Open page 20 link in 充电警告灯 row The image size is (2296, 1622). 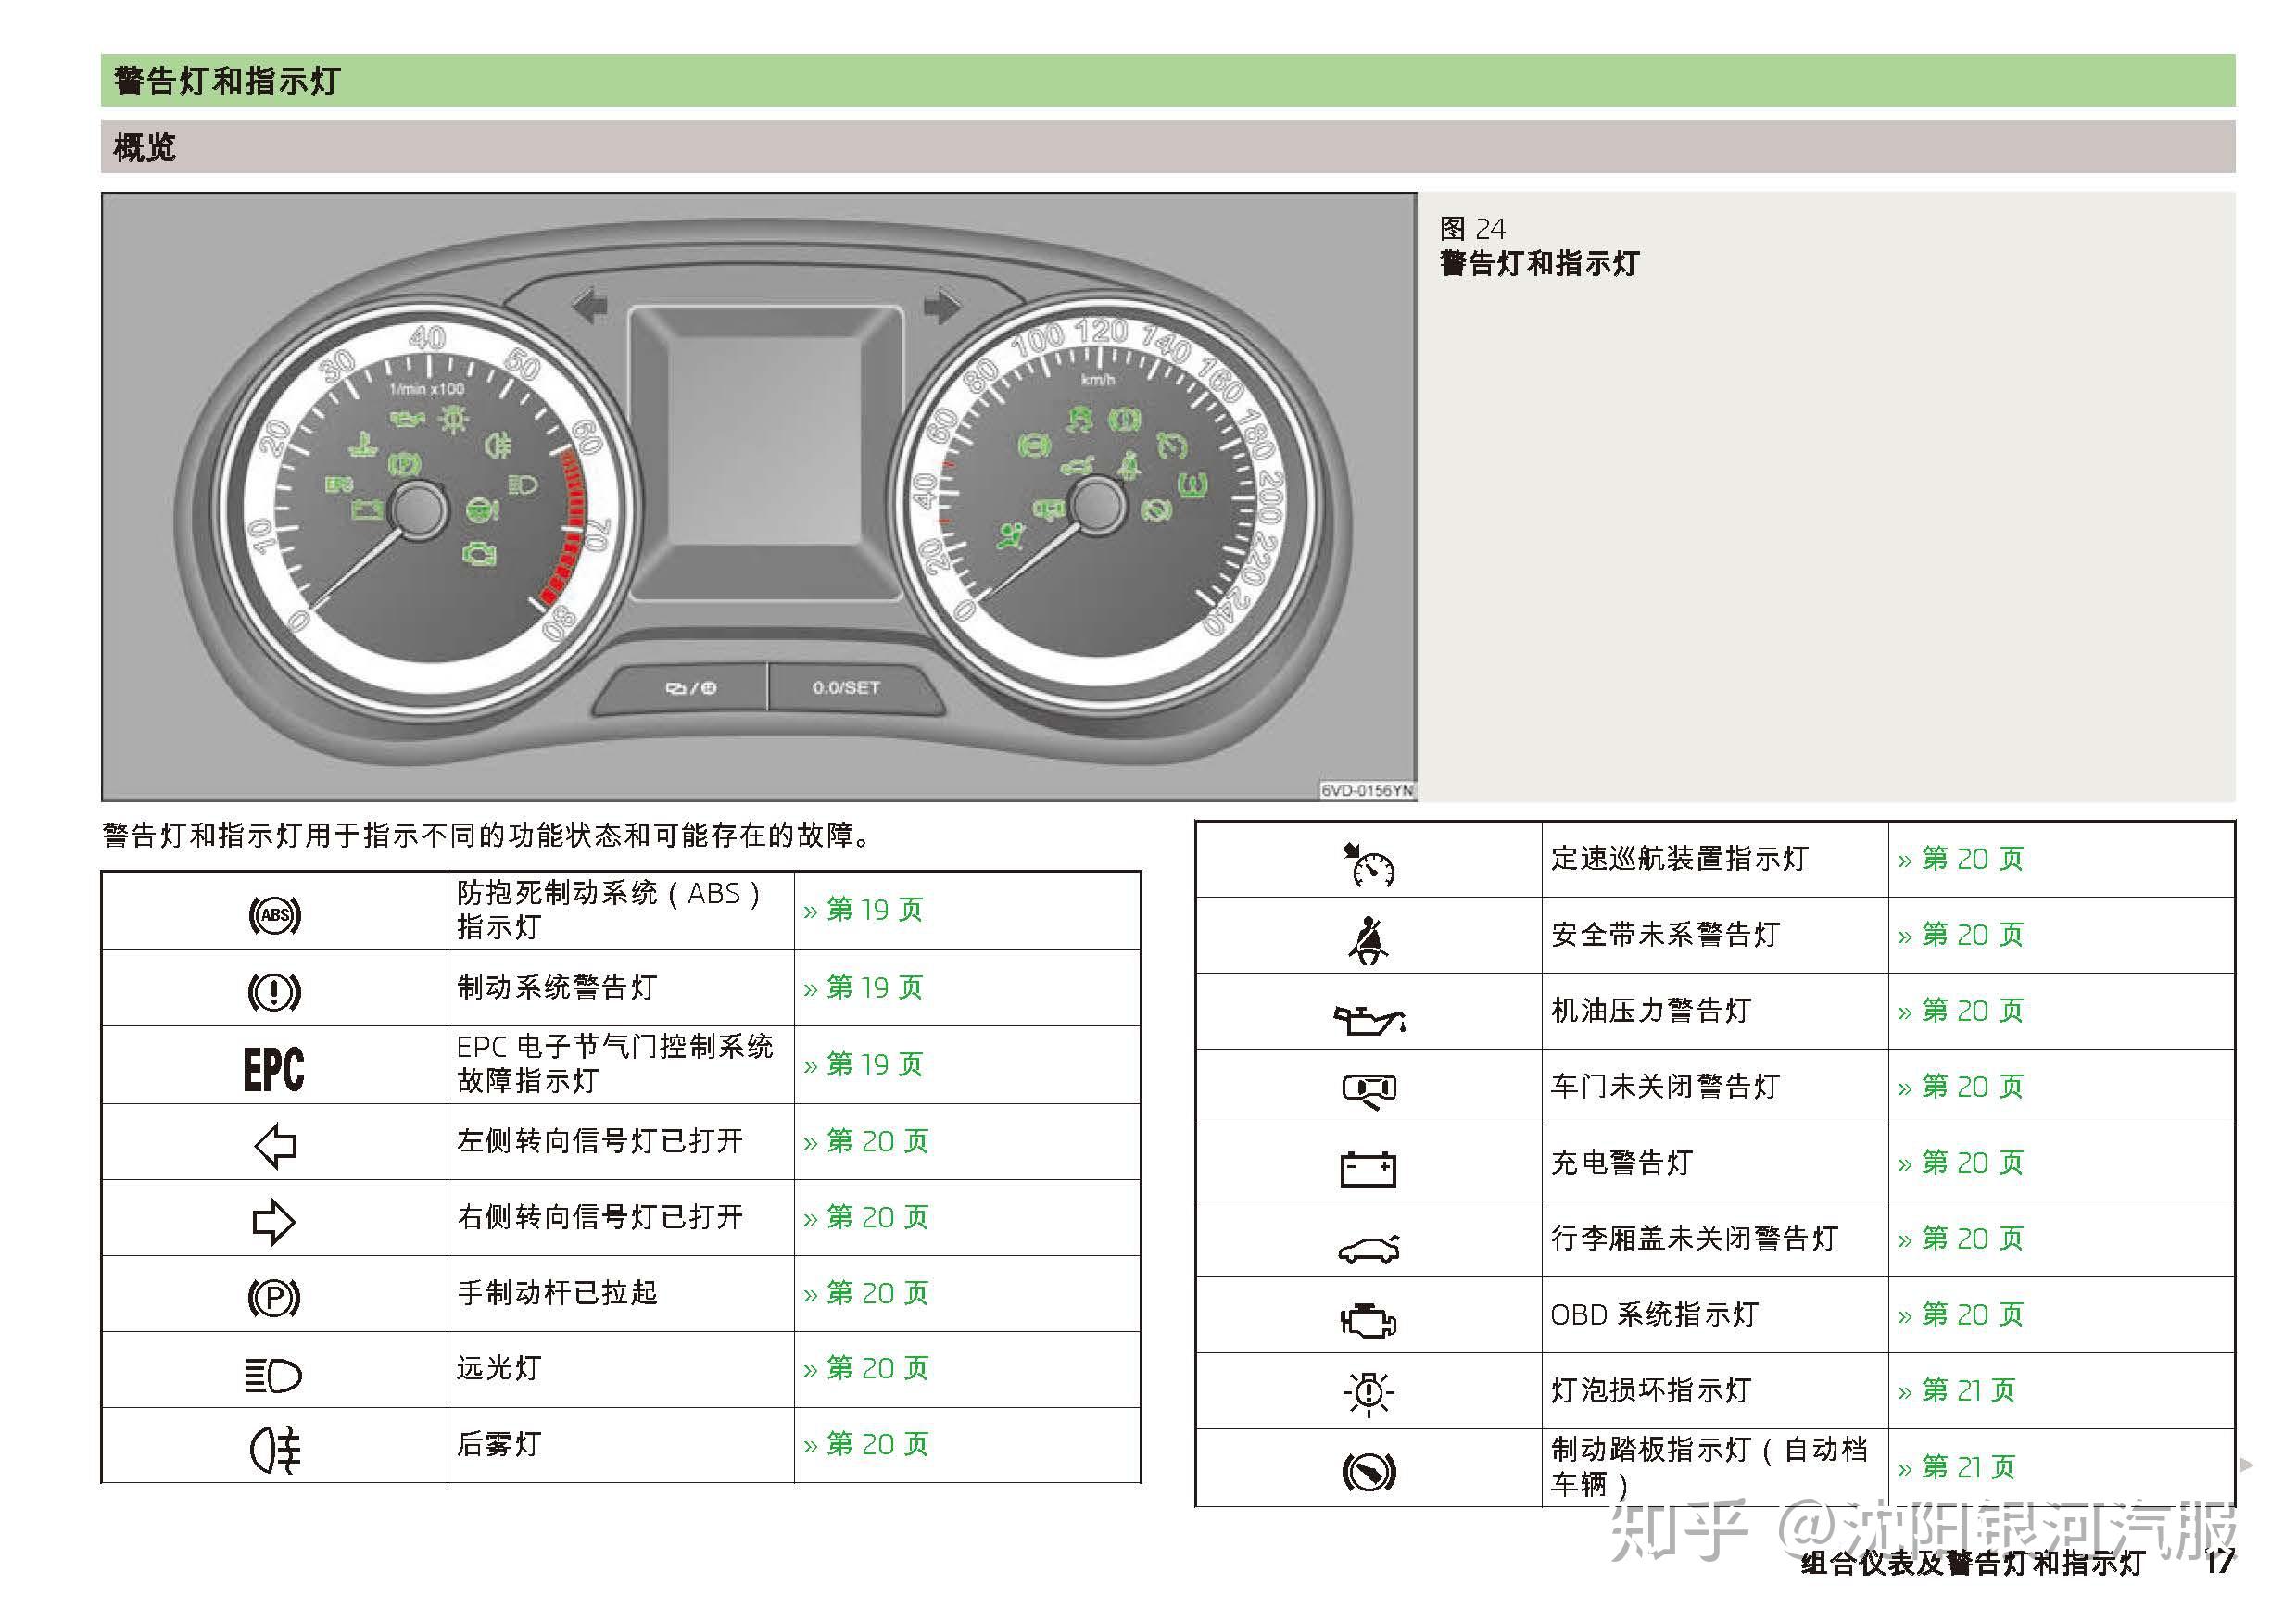point(1961,1163)
